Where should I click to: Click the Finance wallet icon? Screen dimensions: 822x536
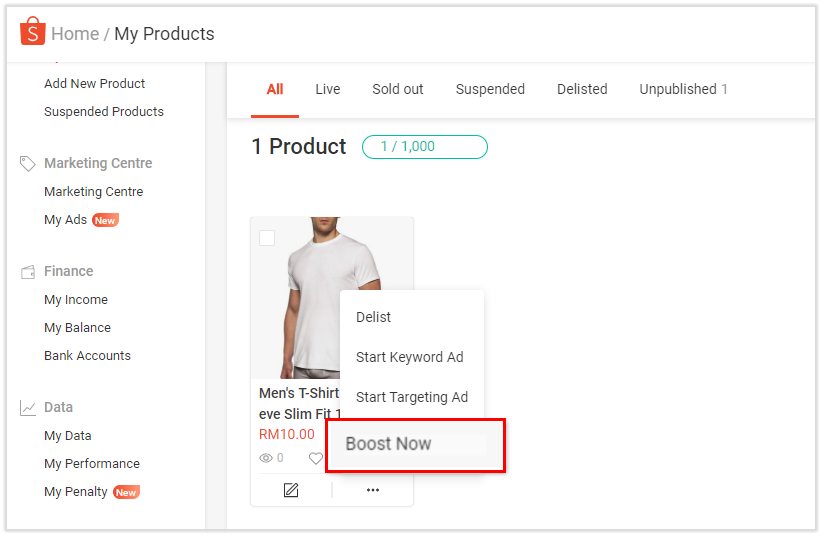(28, 272)
